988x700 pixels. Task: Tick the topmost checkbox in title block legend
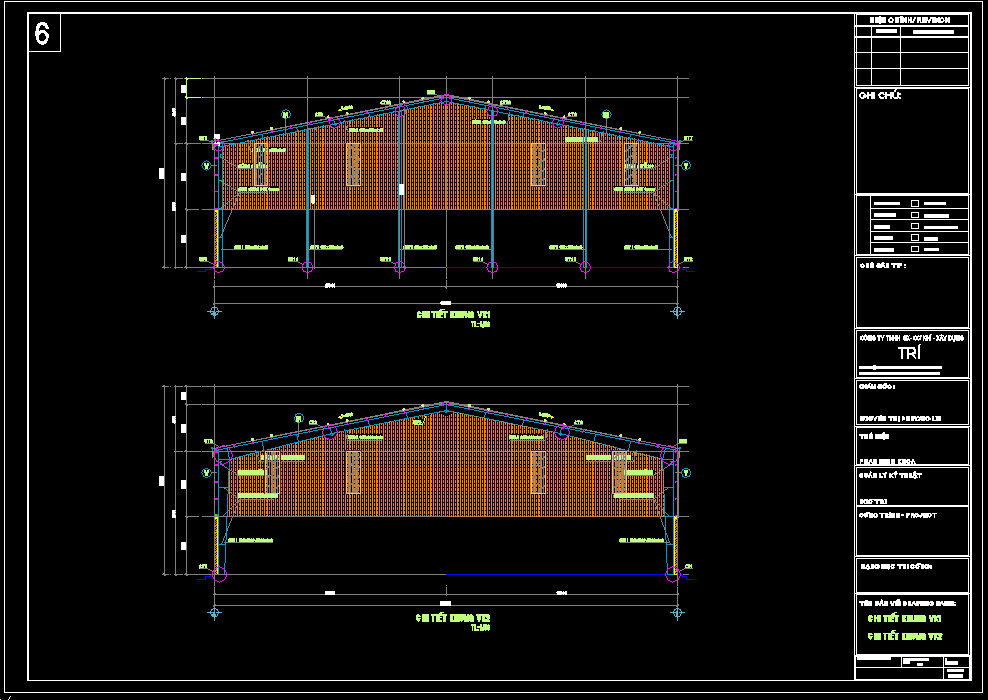point(915,204)
